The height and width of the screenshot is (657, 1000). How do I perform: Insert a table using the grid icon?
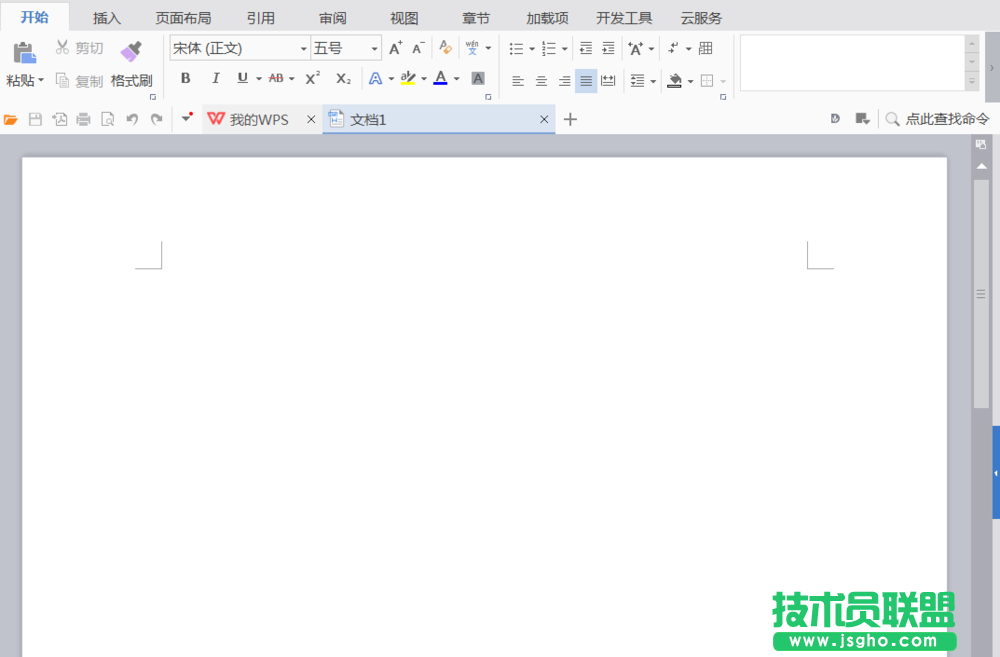pos(706,48)
